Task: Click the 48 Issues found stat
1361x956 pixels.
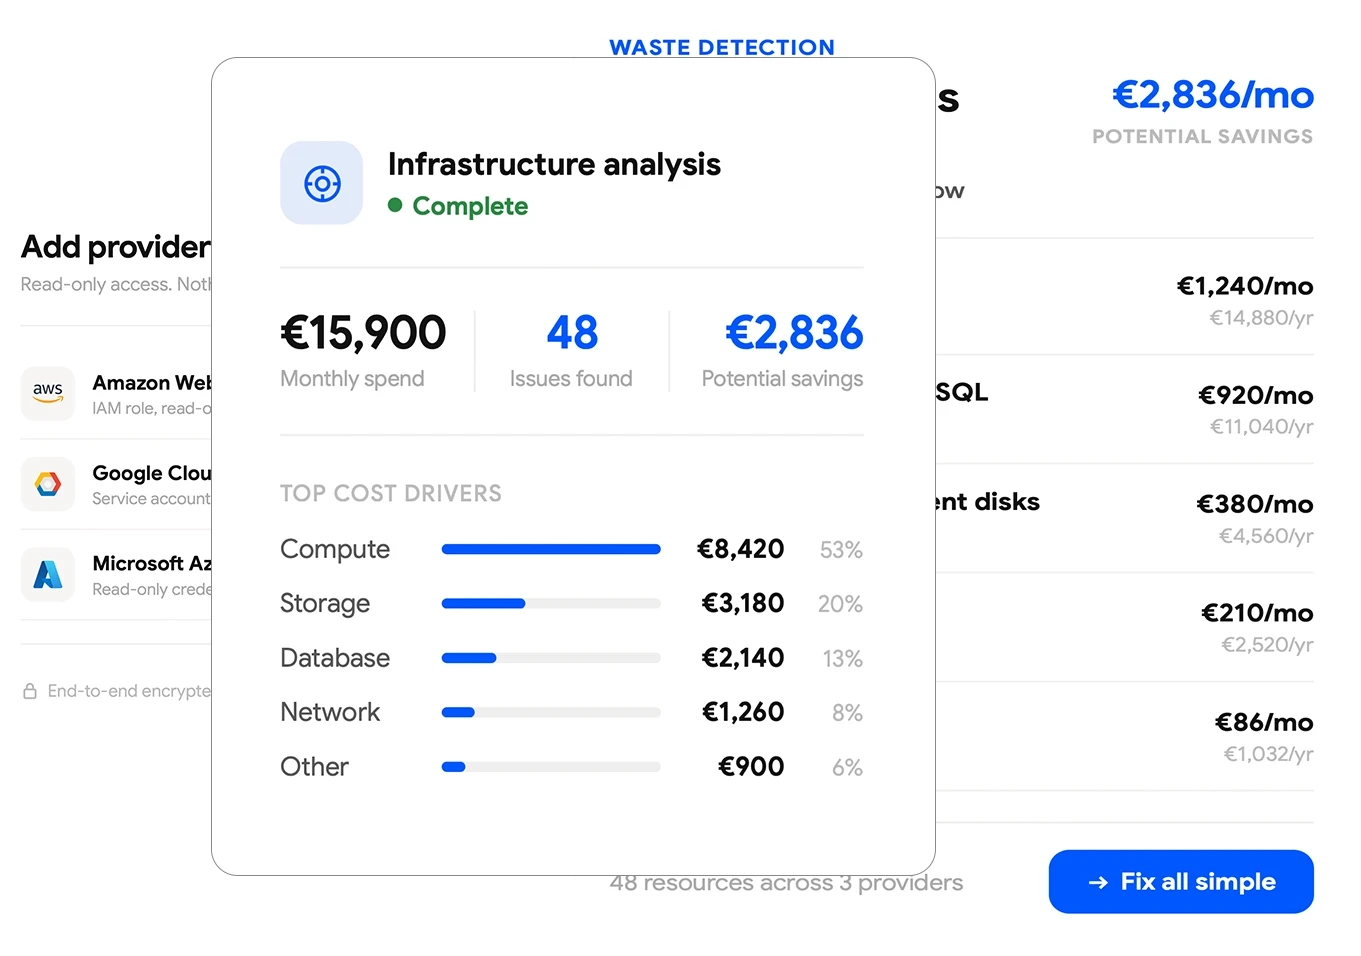Action: 571,350
